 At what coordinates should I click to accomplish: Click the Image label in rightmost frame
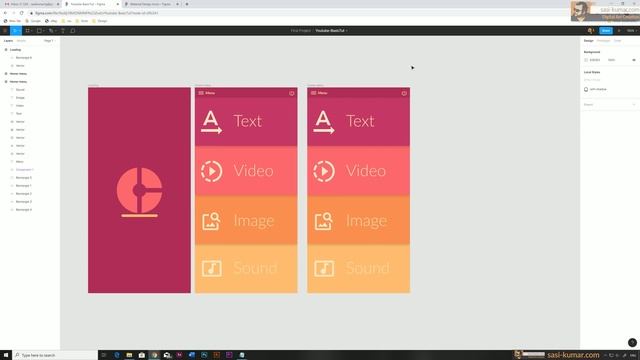click(366, 222)
